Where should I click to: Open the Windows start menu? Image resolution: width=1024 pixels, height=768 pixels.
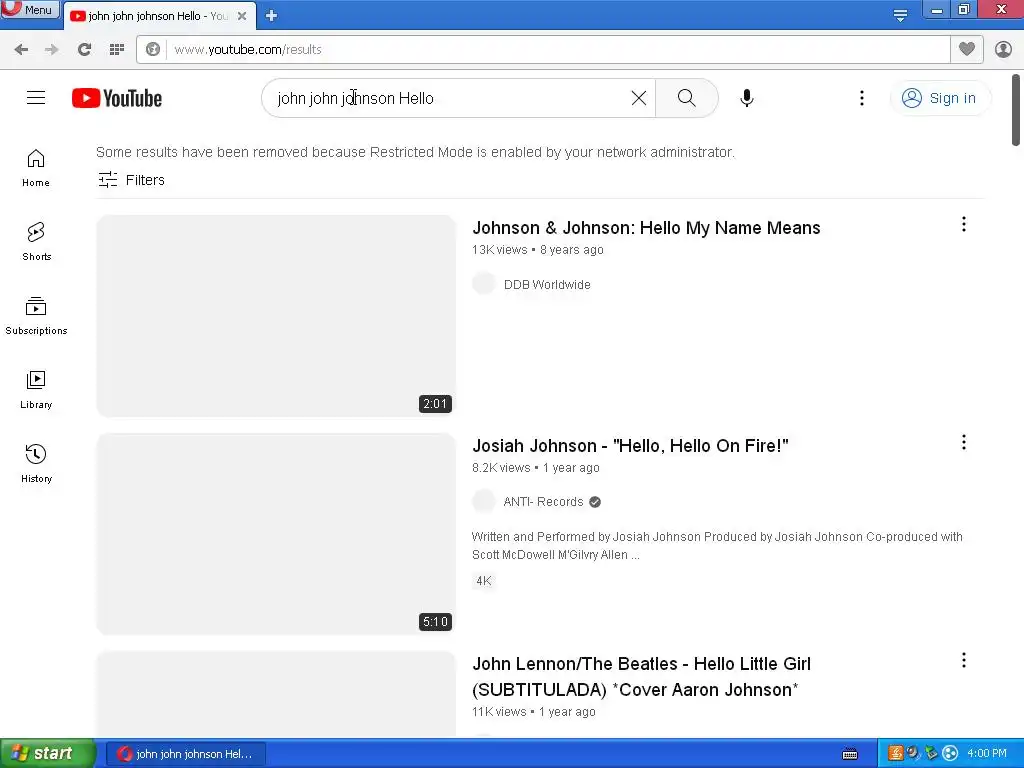[x=48, y=754]
